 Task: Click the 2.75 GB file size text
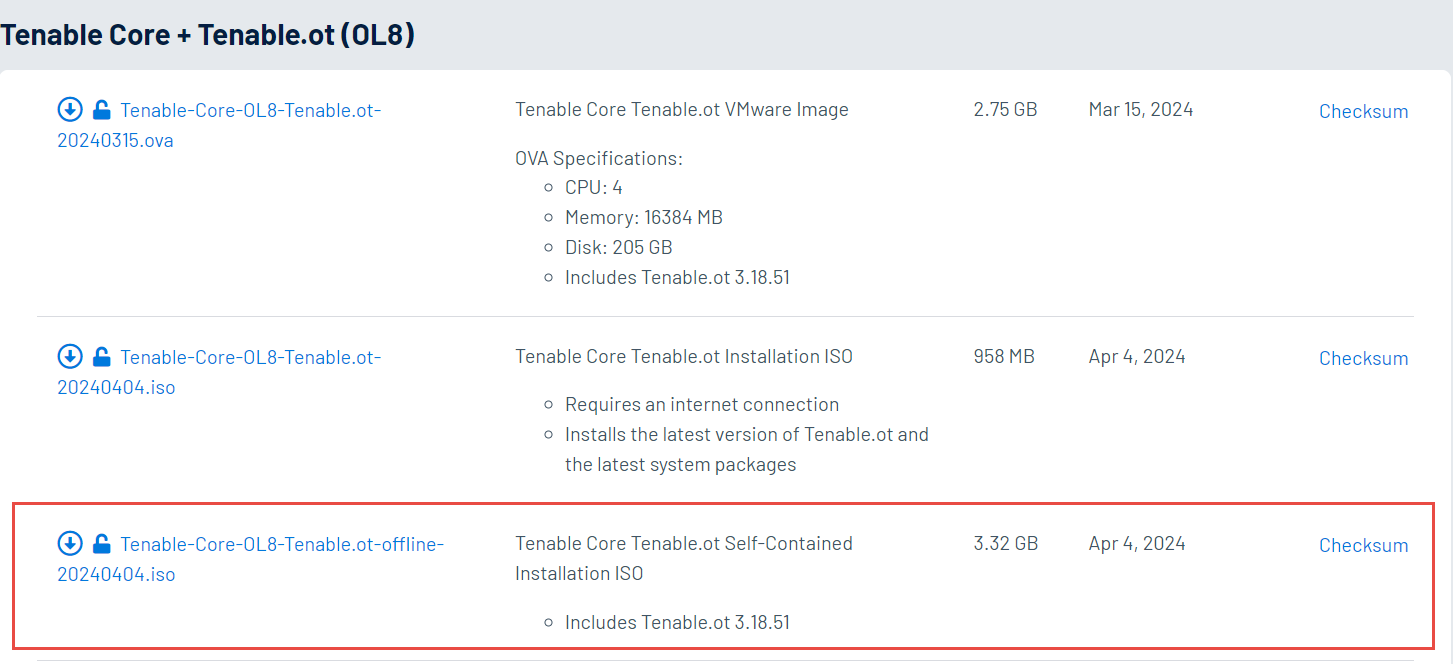tap(1005, 110)
